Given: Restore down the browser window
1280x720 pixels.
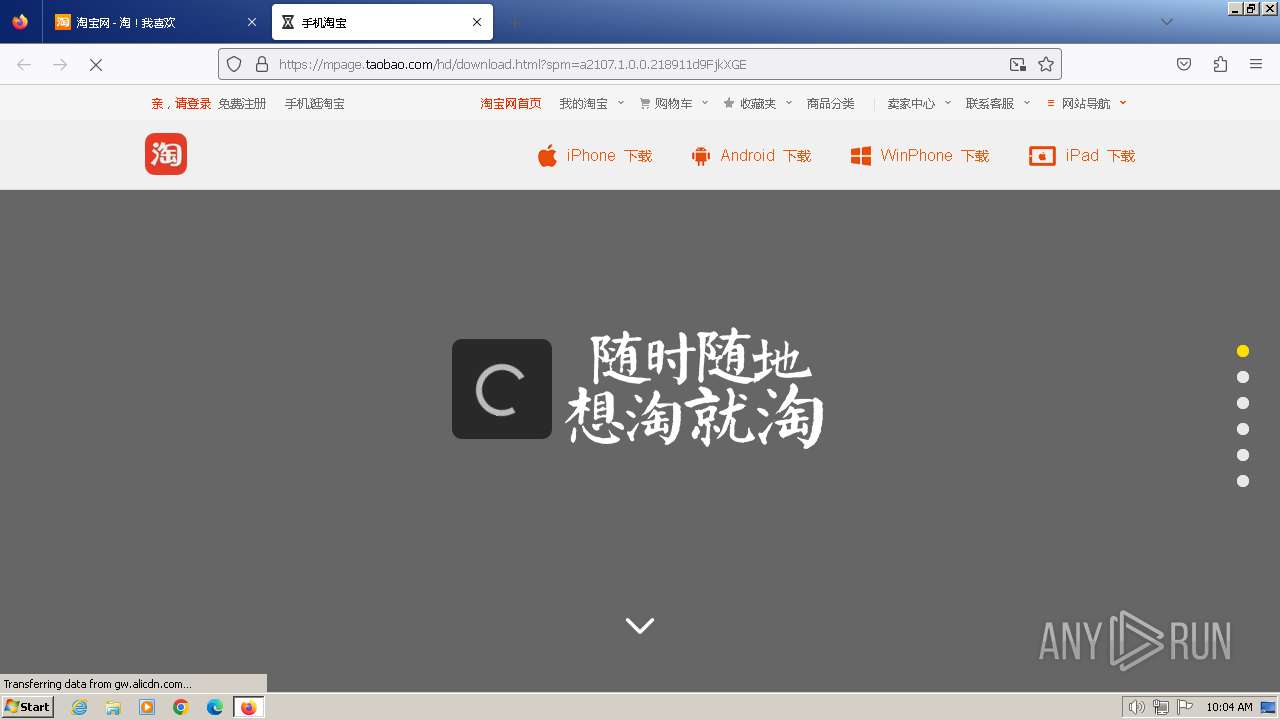Looking at the screenshot, I should pos(1251,8).
